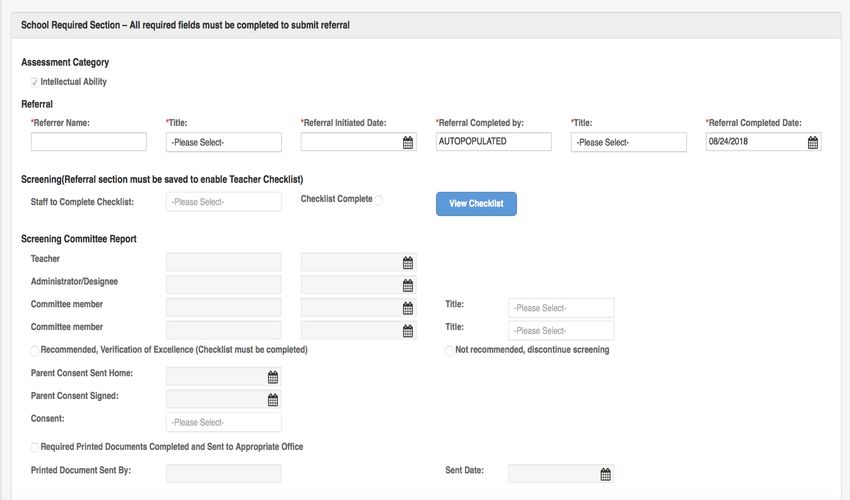Image resolution: width=850 pixels, height=500 pixels.
Task: Check Required Printed Documents Completed checkbox
Action: (x=35, y=447)
